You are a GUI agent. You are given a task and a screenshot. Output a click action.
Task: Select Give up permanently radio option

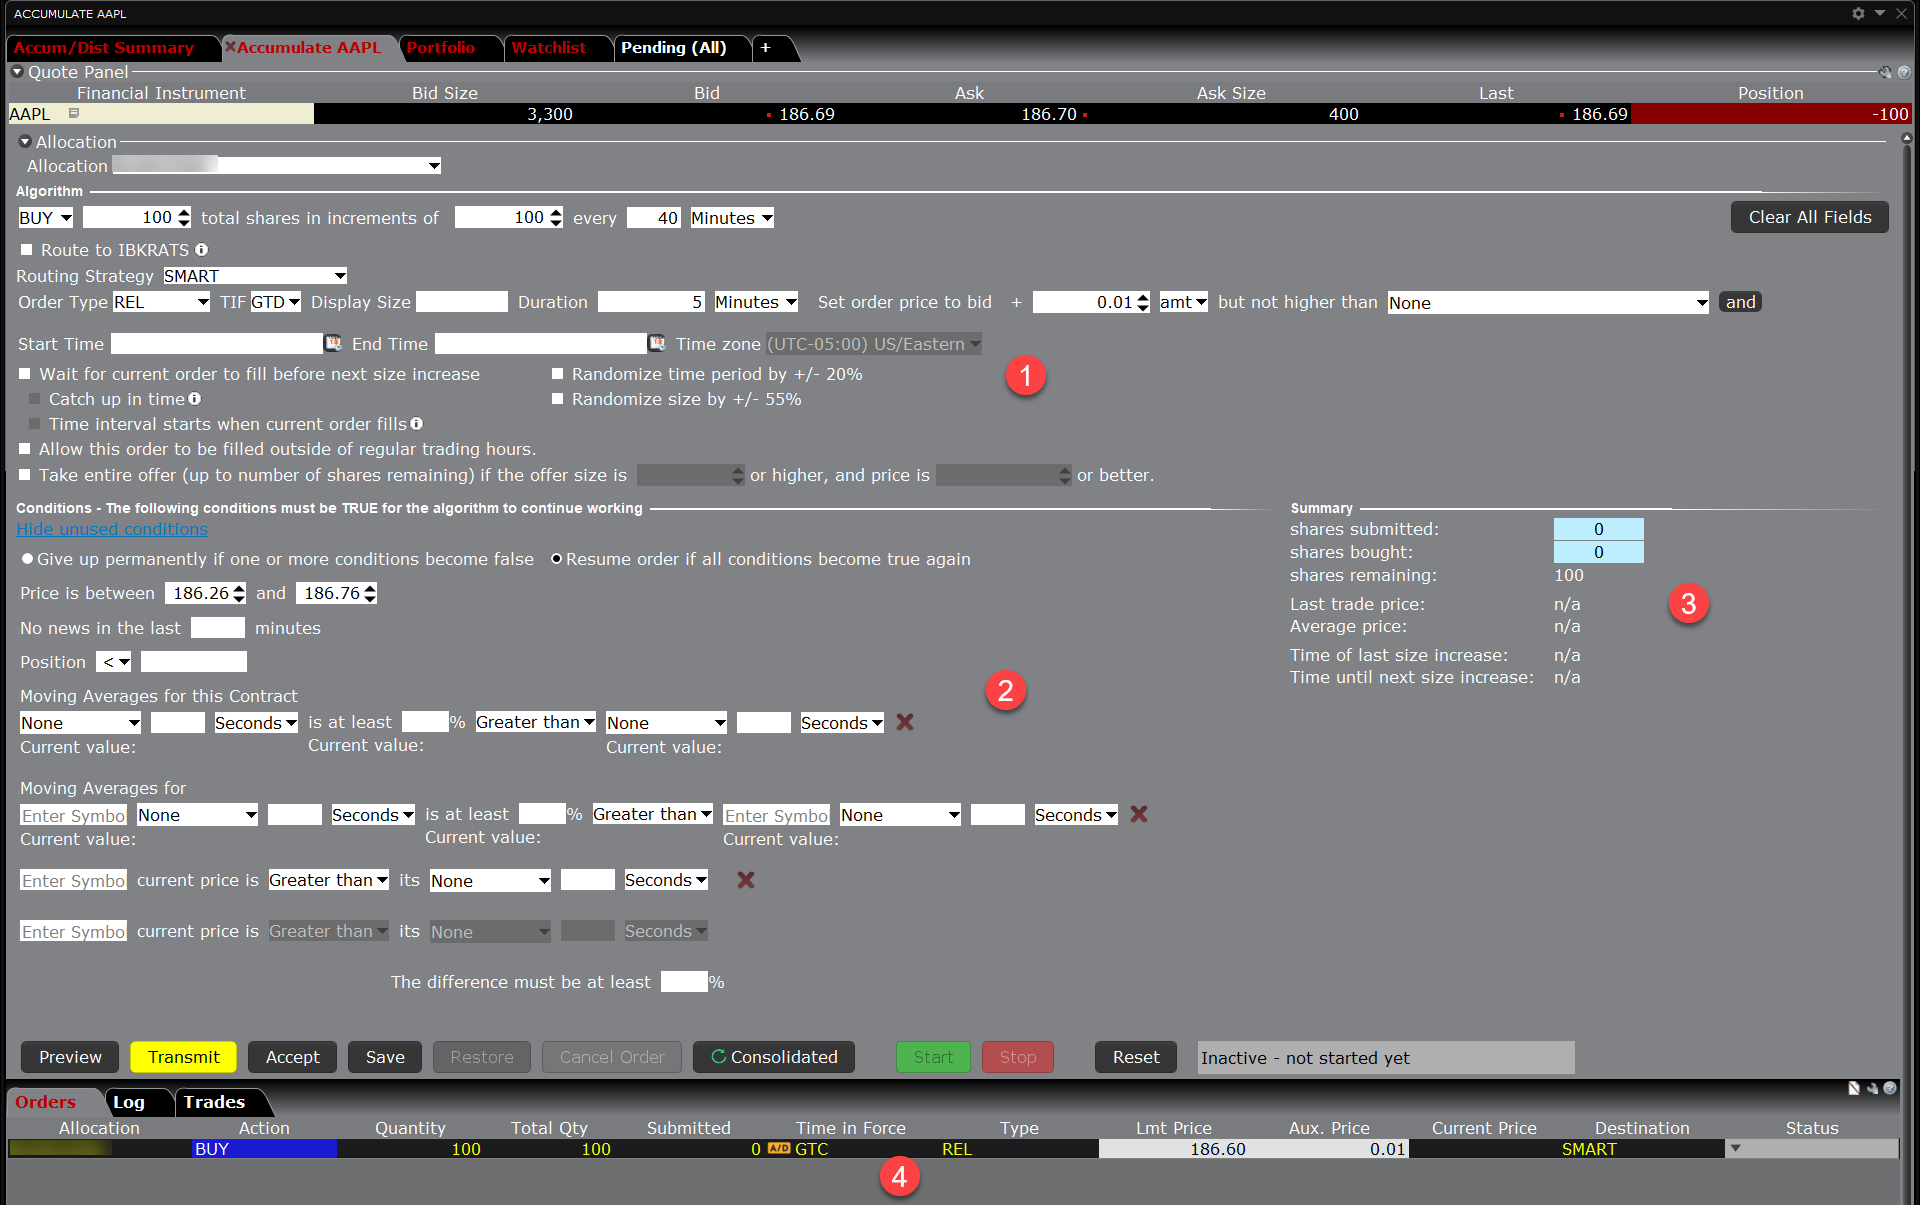click(28, 559)
